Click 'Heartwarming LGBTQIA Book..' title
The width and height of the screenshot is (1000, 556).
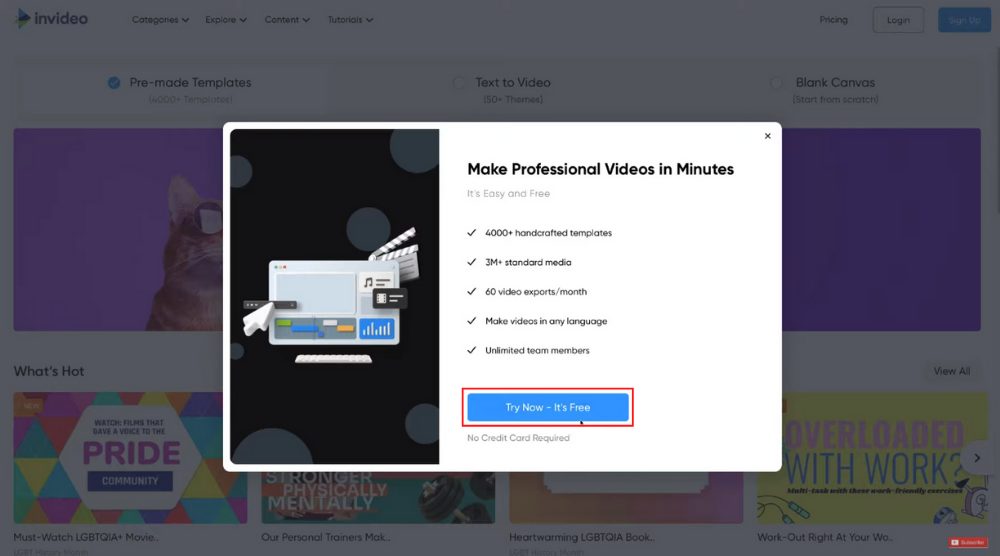pyautogui.click(x=582, y=537)
